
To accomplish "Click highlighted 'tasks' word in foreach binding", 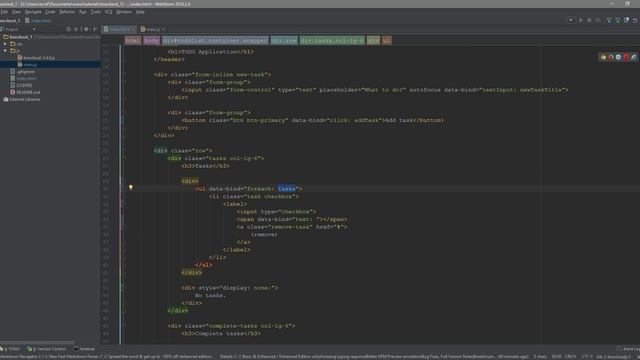I will pyautogui.click(x=287, y=189).
